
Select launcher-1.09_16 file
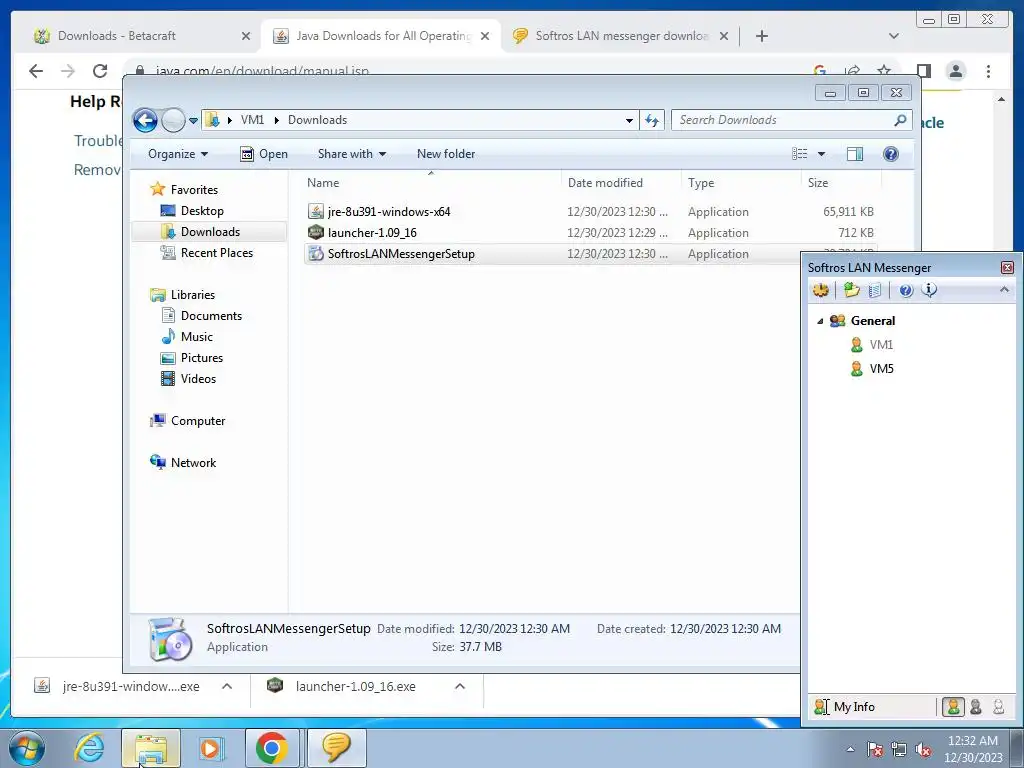click(372, 232)
